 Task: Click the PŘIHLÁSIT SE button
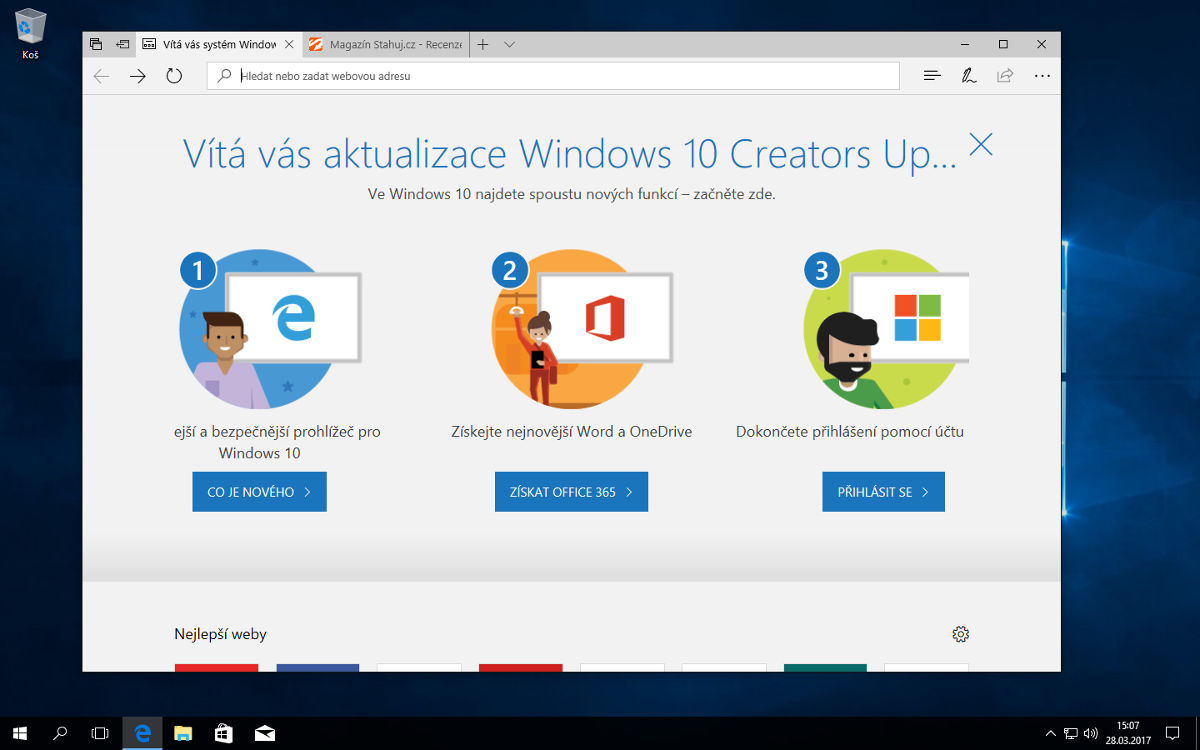click(883, 492)
